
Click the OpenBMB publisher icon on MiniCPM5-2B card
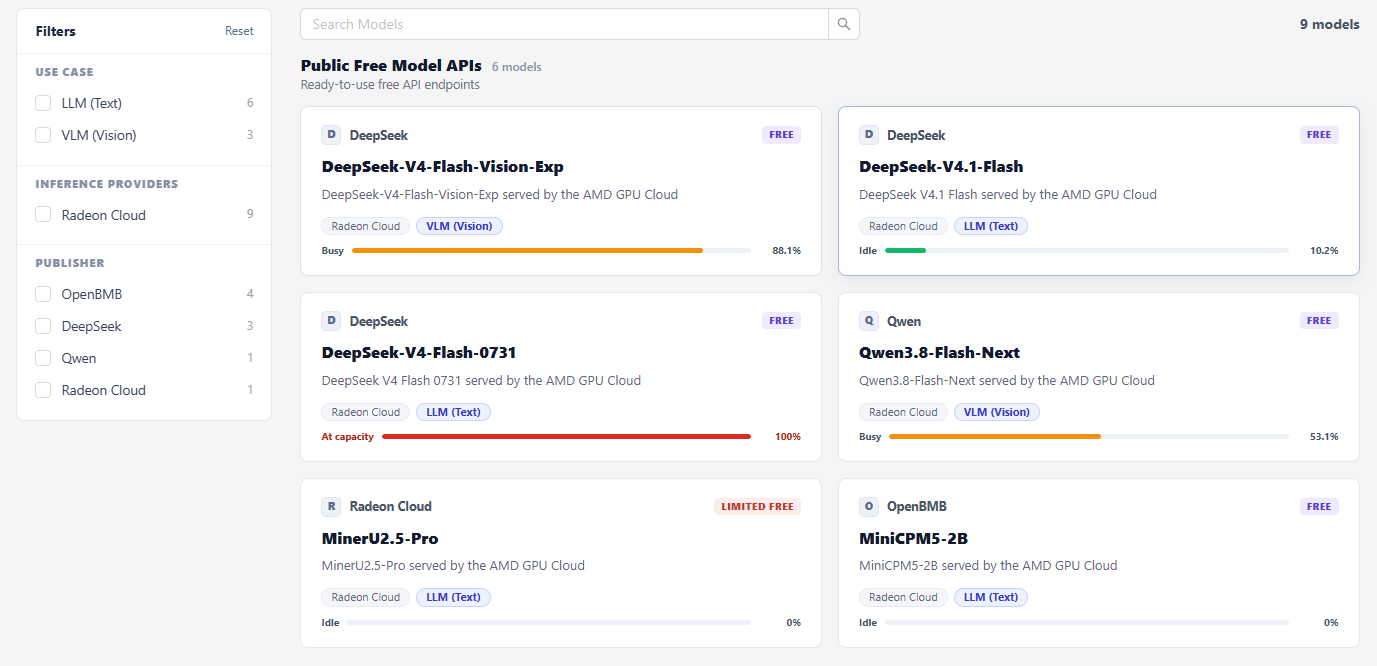point(869,506)
